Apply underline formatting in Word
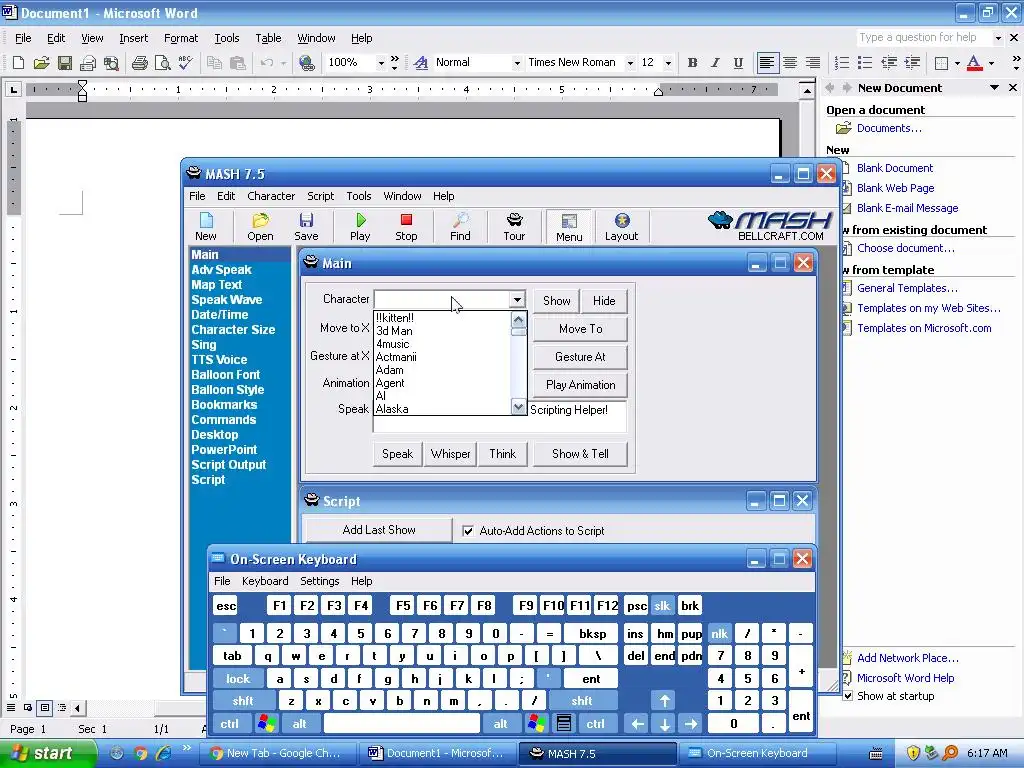Image resolution: width=1024 pixels, height=768 pixels. click(738, 63)
